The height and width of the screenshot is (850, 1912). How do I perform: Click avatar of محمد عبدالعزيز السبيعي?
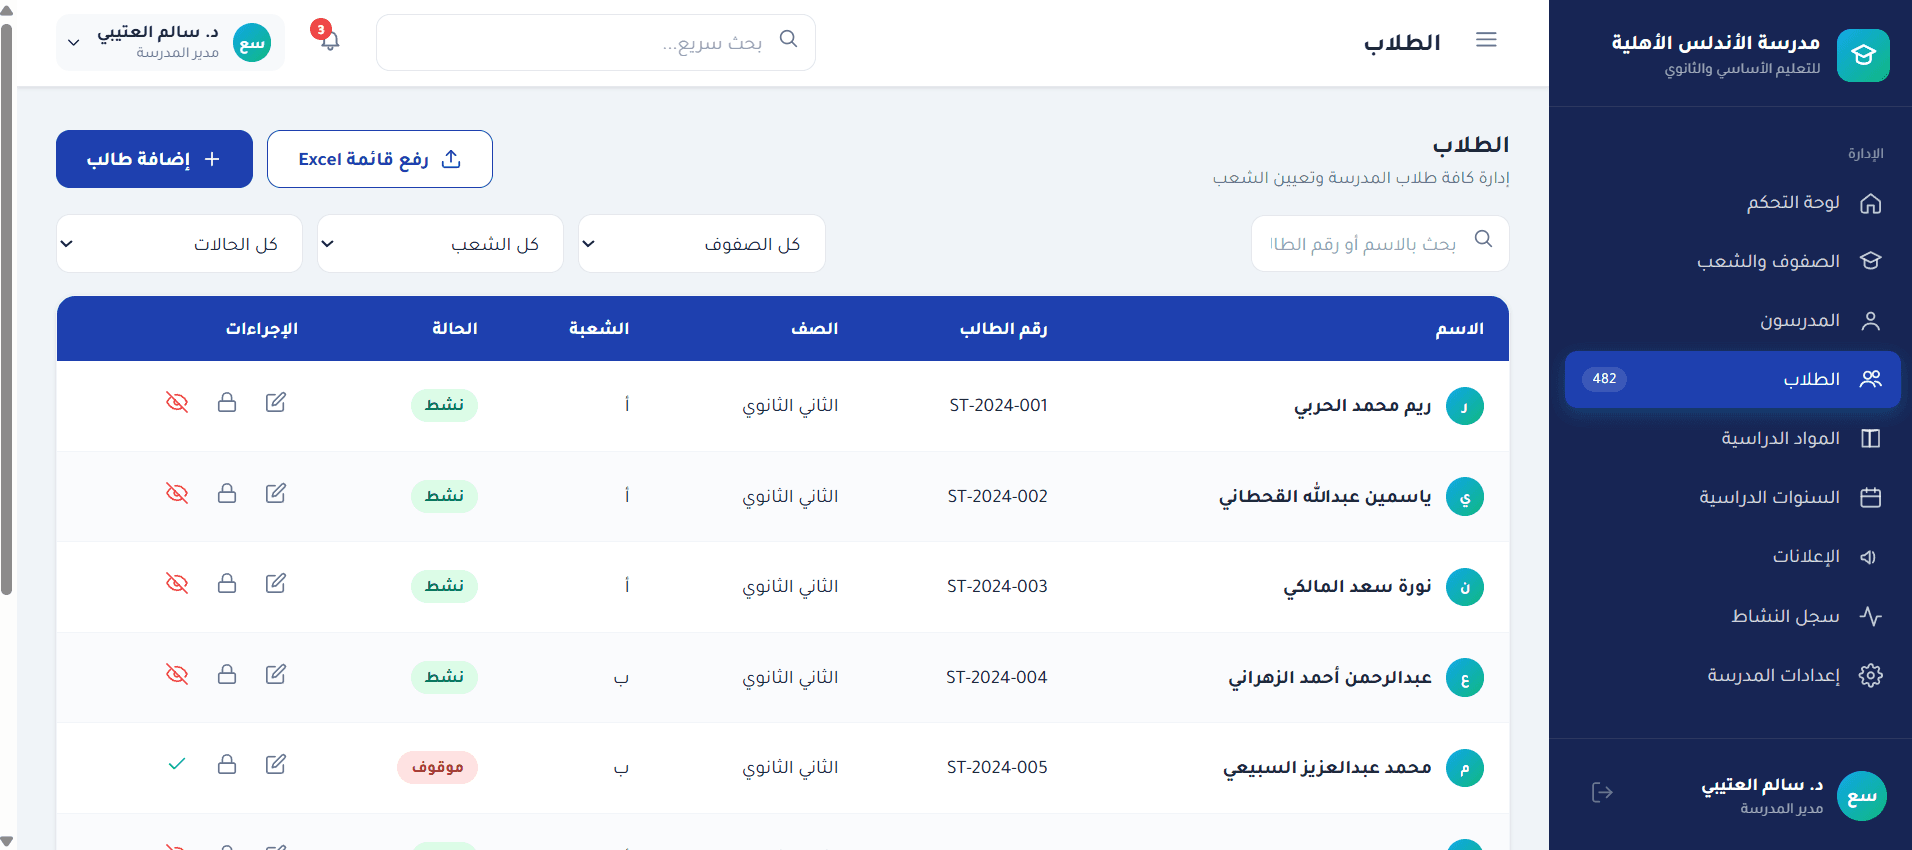tap(1465, 768)
